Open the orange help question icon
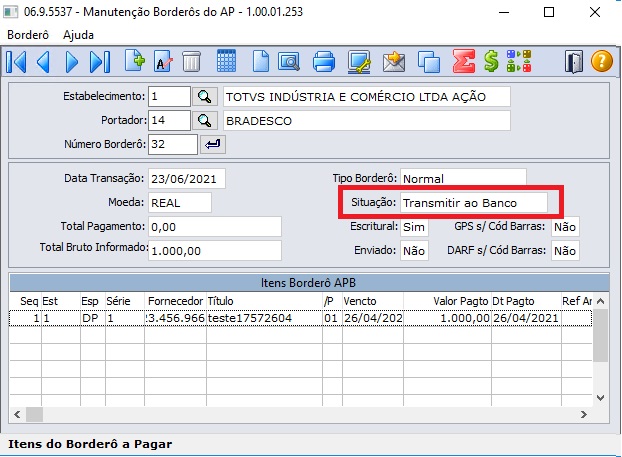 pyautogui.click(x=602, y=61)
